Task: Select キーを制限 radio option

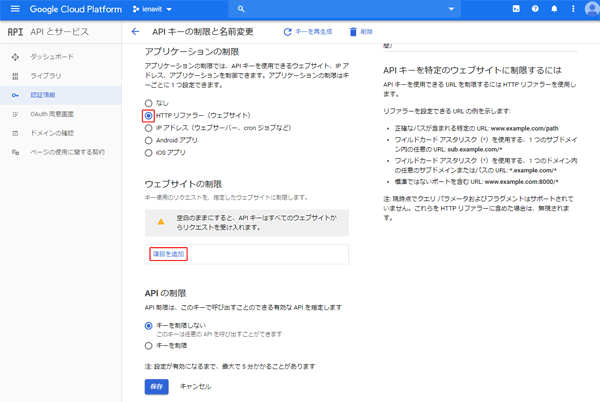Action: pyautogui.click(x=148, y=346)
